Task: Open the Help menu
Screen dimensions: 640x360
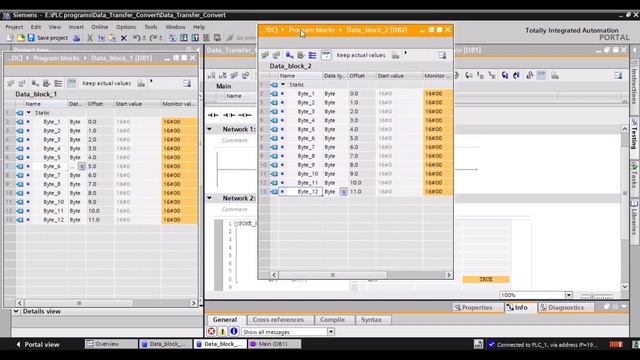Action: point(199,27)
